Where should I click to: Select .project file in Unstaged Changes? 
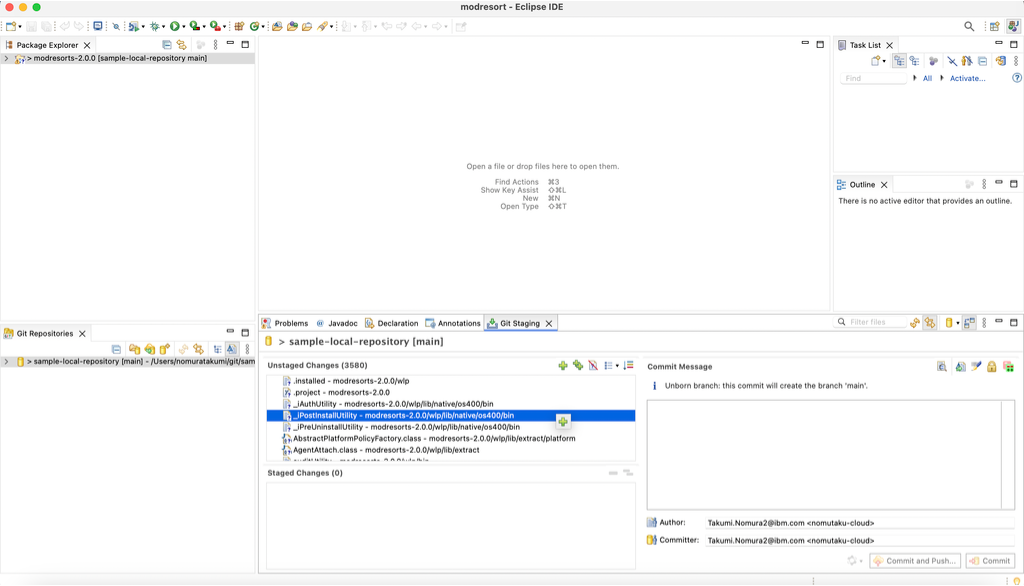click(x=451, y=393)
